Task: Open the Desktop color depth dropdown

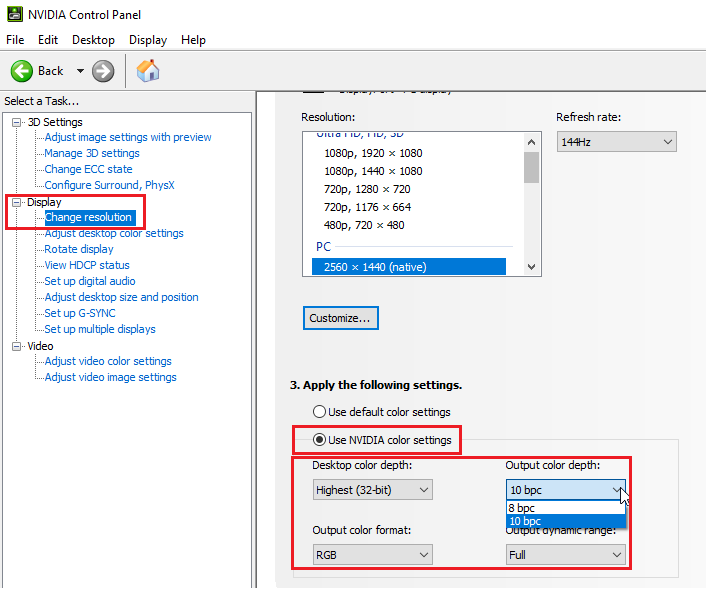Action: click(x=372, y=490)
